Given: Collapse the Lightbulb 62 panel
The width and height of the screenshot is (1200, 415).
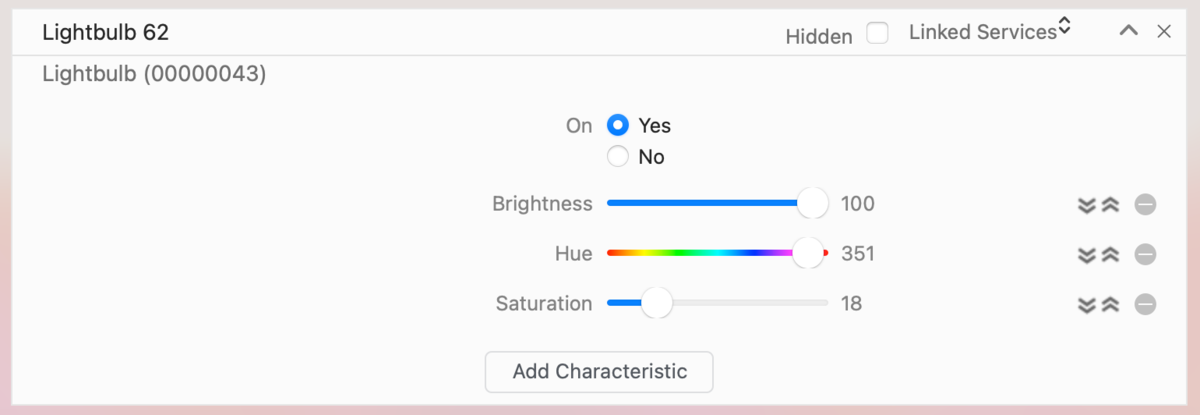Looking at the screenshot, I should click(x=1128, y=32).
